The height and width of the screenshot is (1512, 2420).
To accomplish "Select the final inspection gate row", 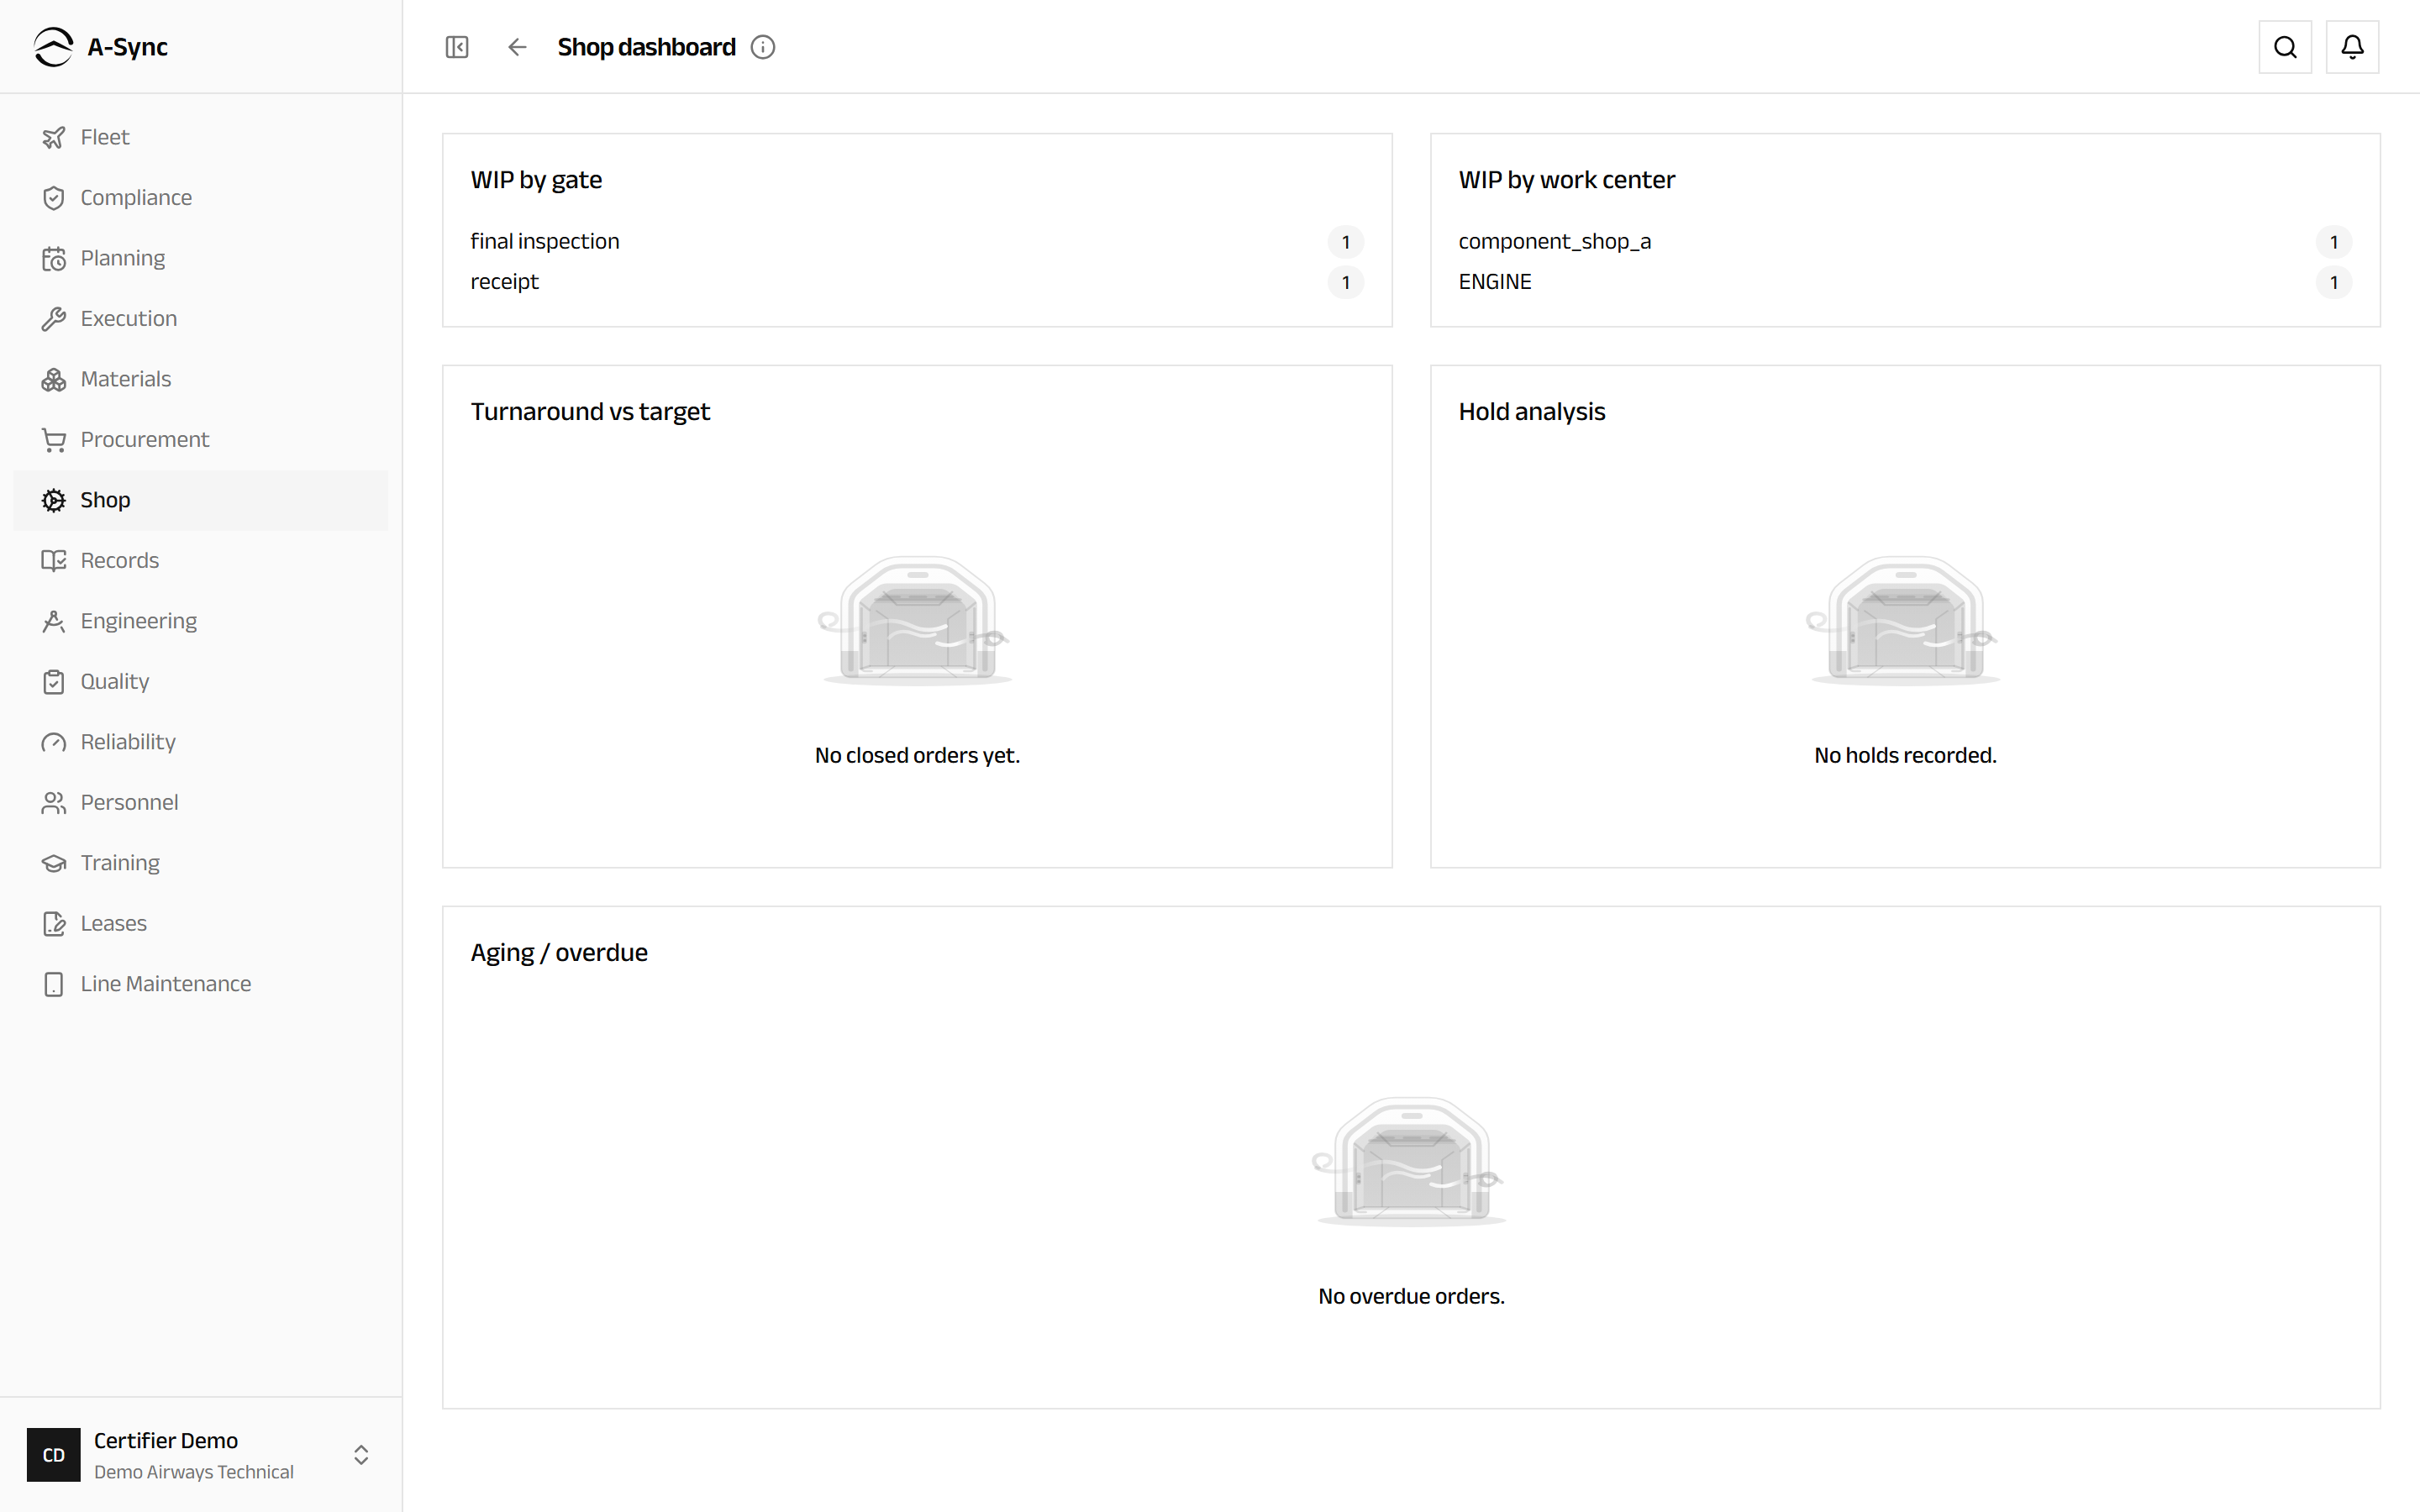I will coord(917,242).
